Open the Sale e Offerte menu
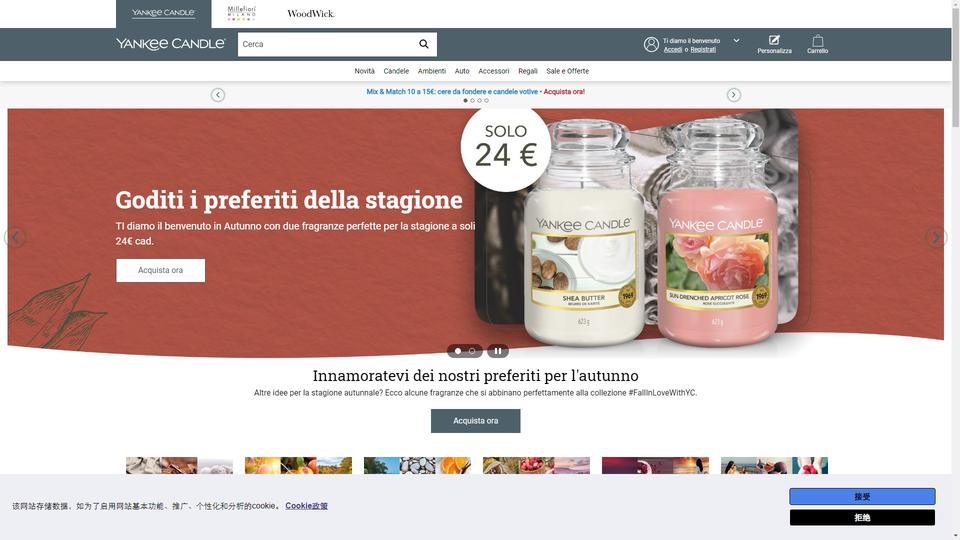Screen dimensions: 960x540 (568, 71)
